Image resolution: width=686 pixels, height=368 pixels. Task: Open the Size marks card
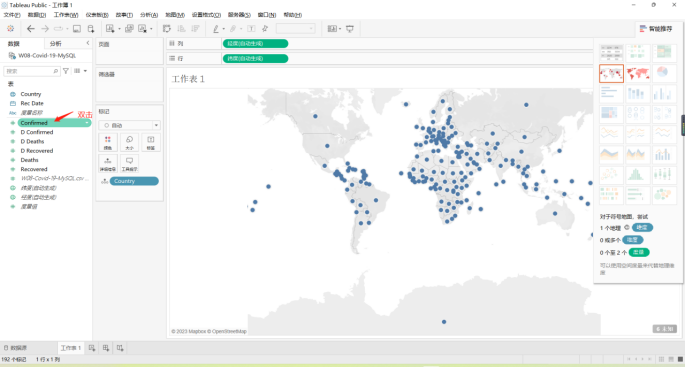tap(129, 143)
